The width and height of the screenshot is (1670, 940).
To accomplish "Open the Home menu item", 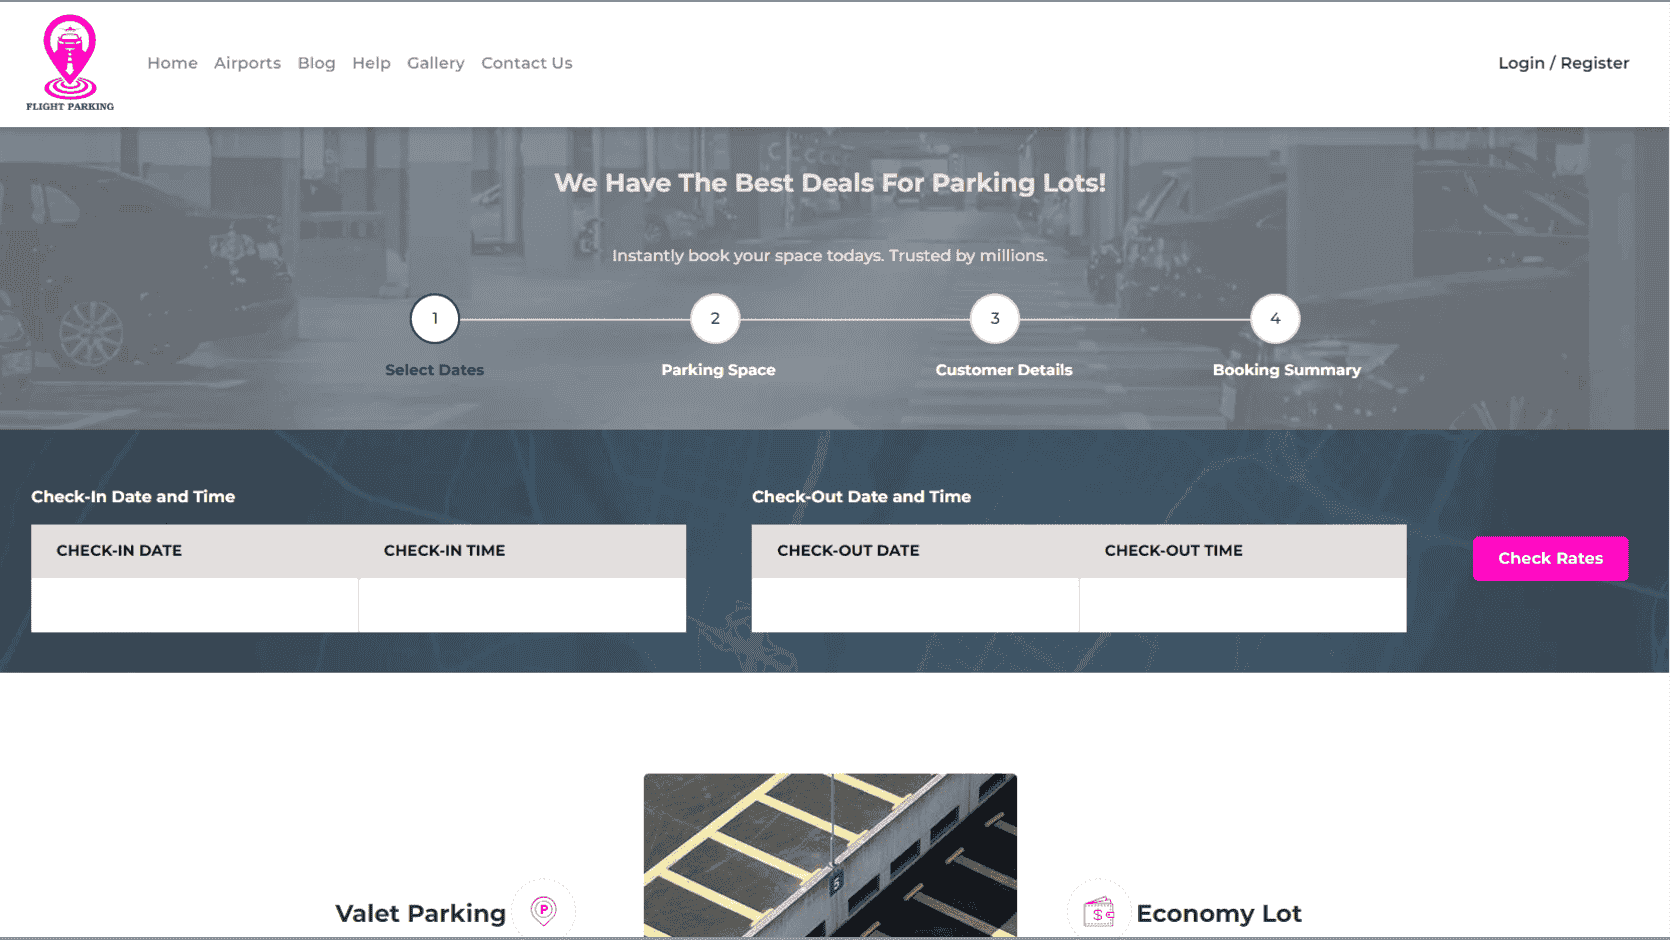I will tap(172, 63).
